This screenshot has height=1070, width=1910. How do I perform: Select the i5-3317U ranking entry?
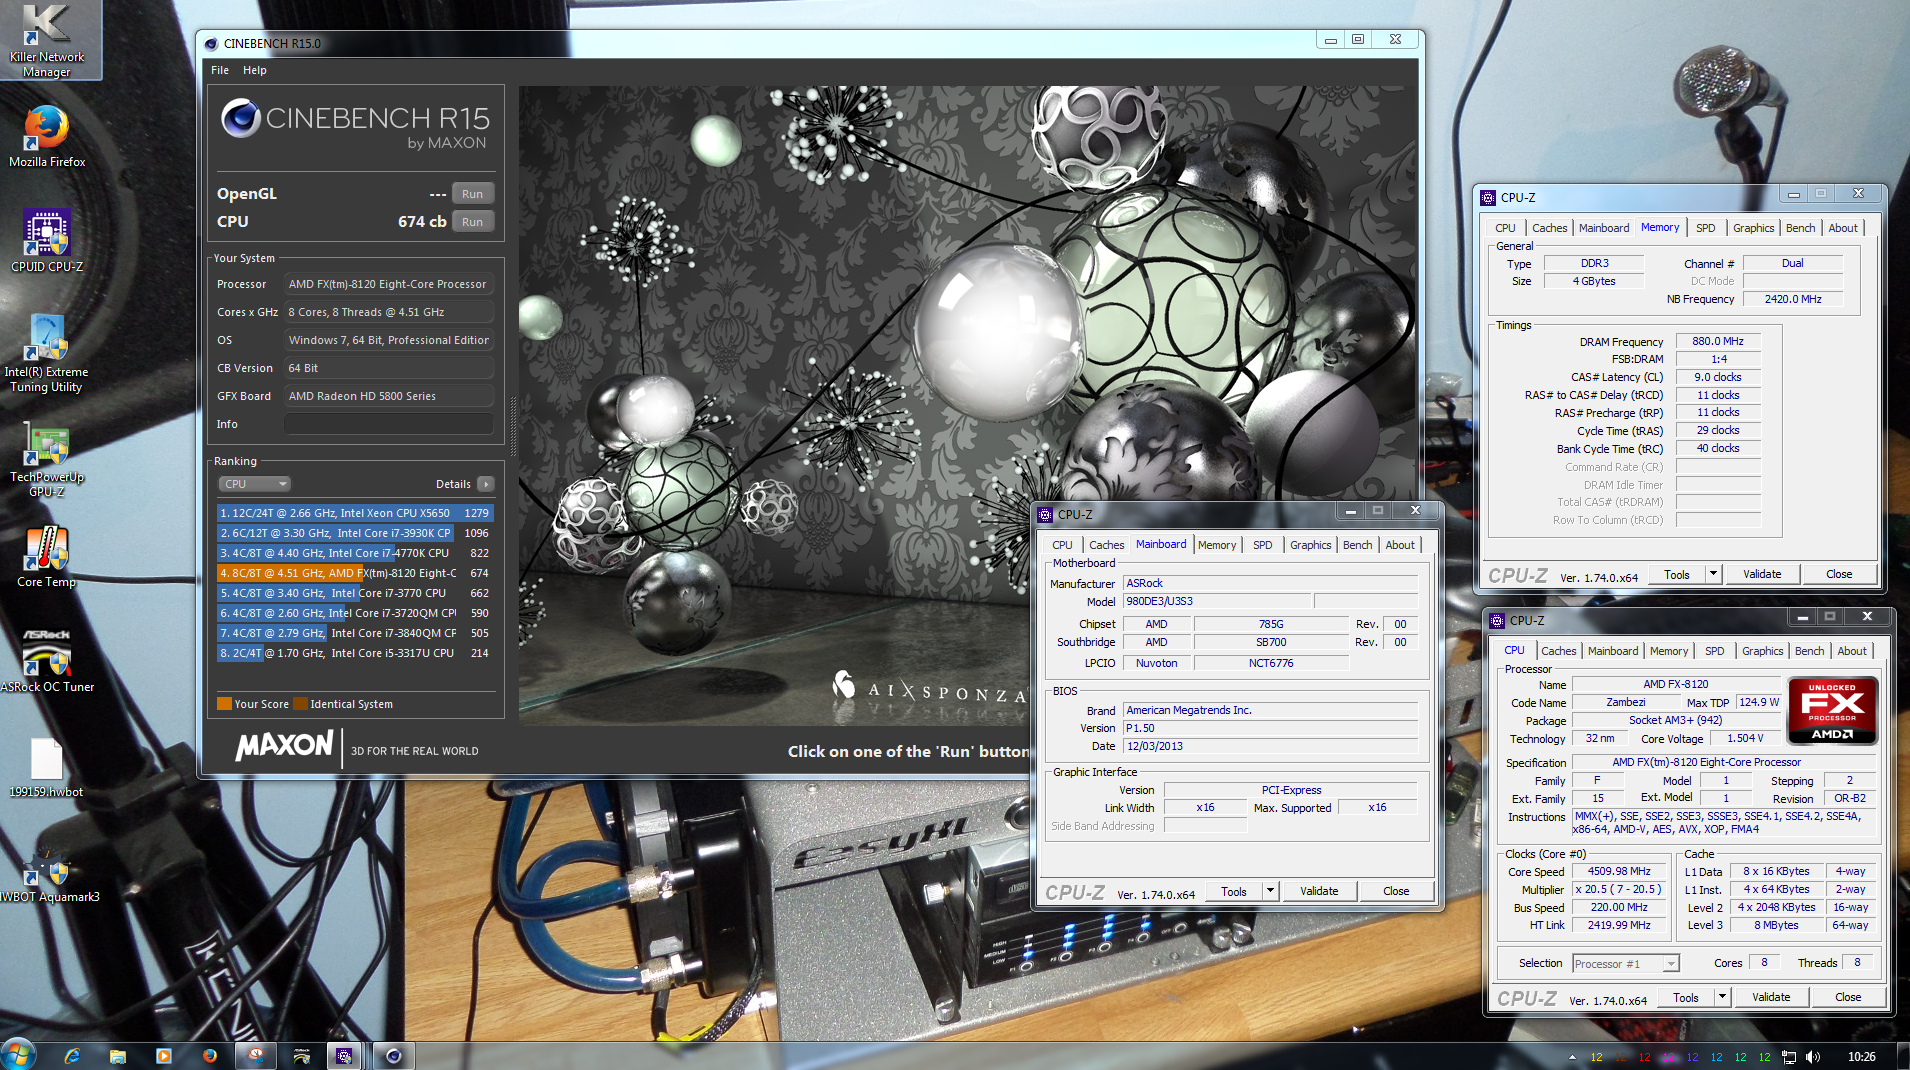[355, 653]
